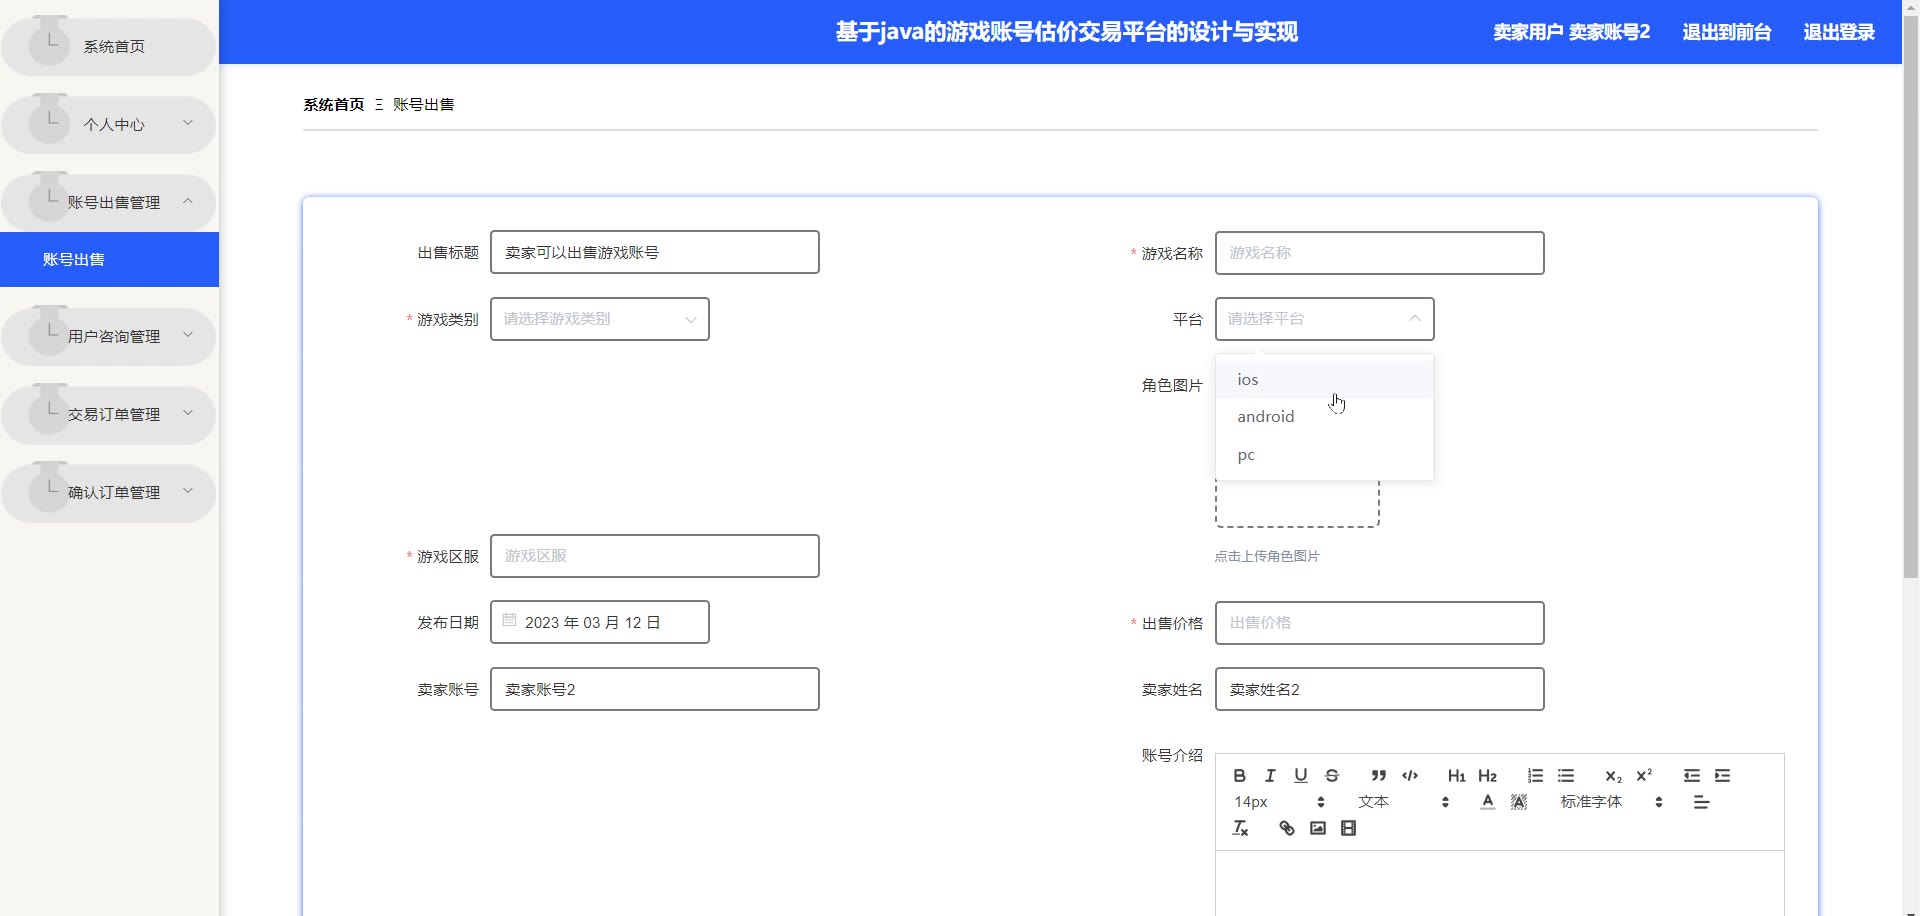
Task: Go to 系统首页 via breadcrumb
Action: point(334,104)
